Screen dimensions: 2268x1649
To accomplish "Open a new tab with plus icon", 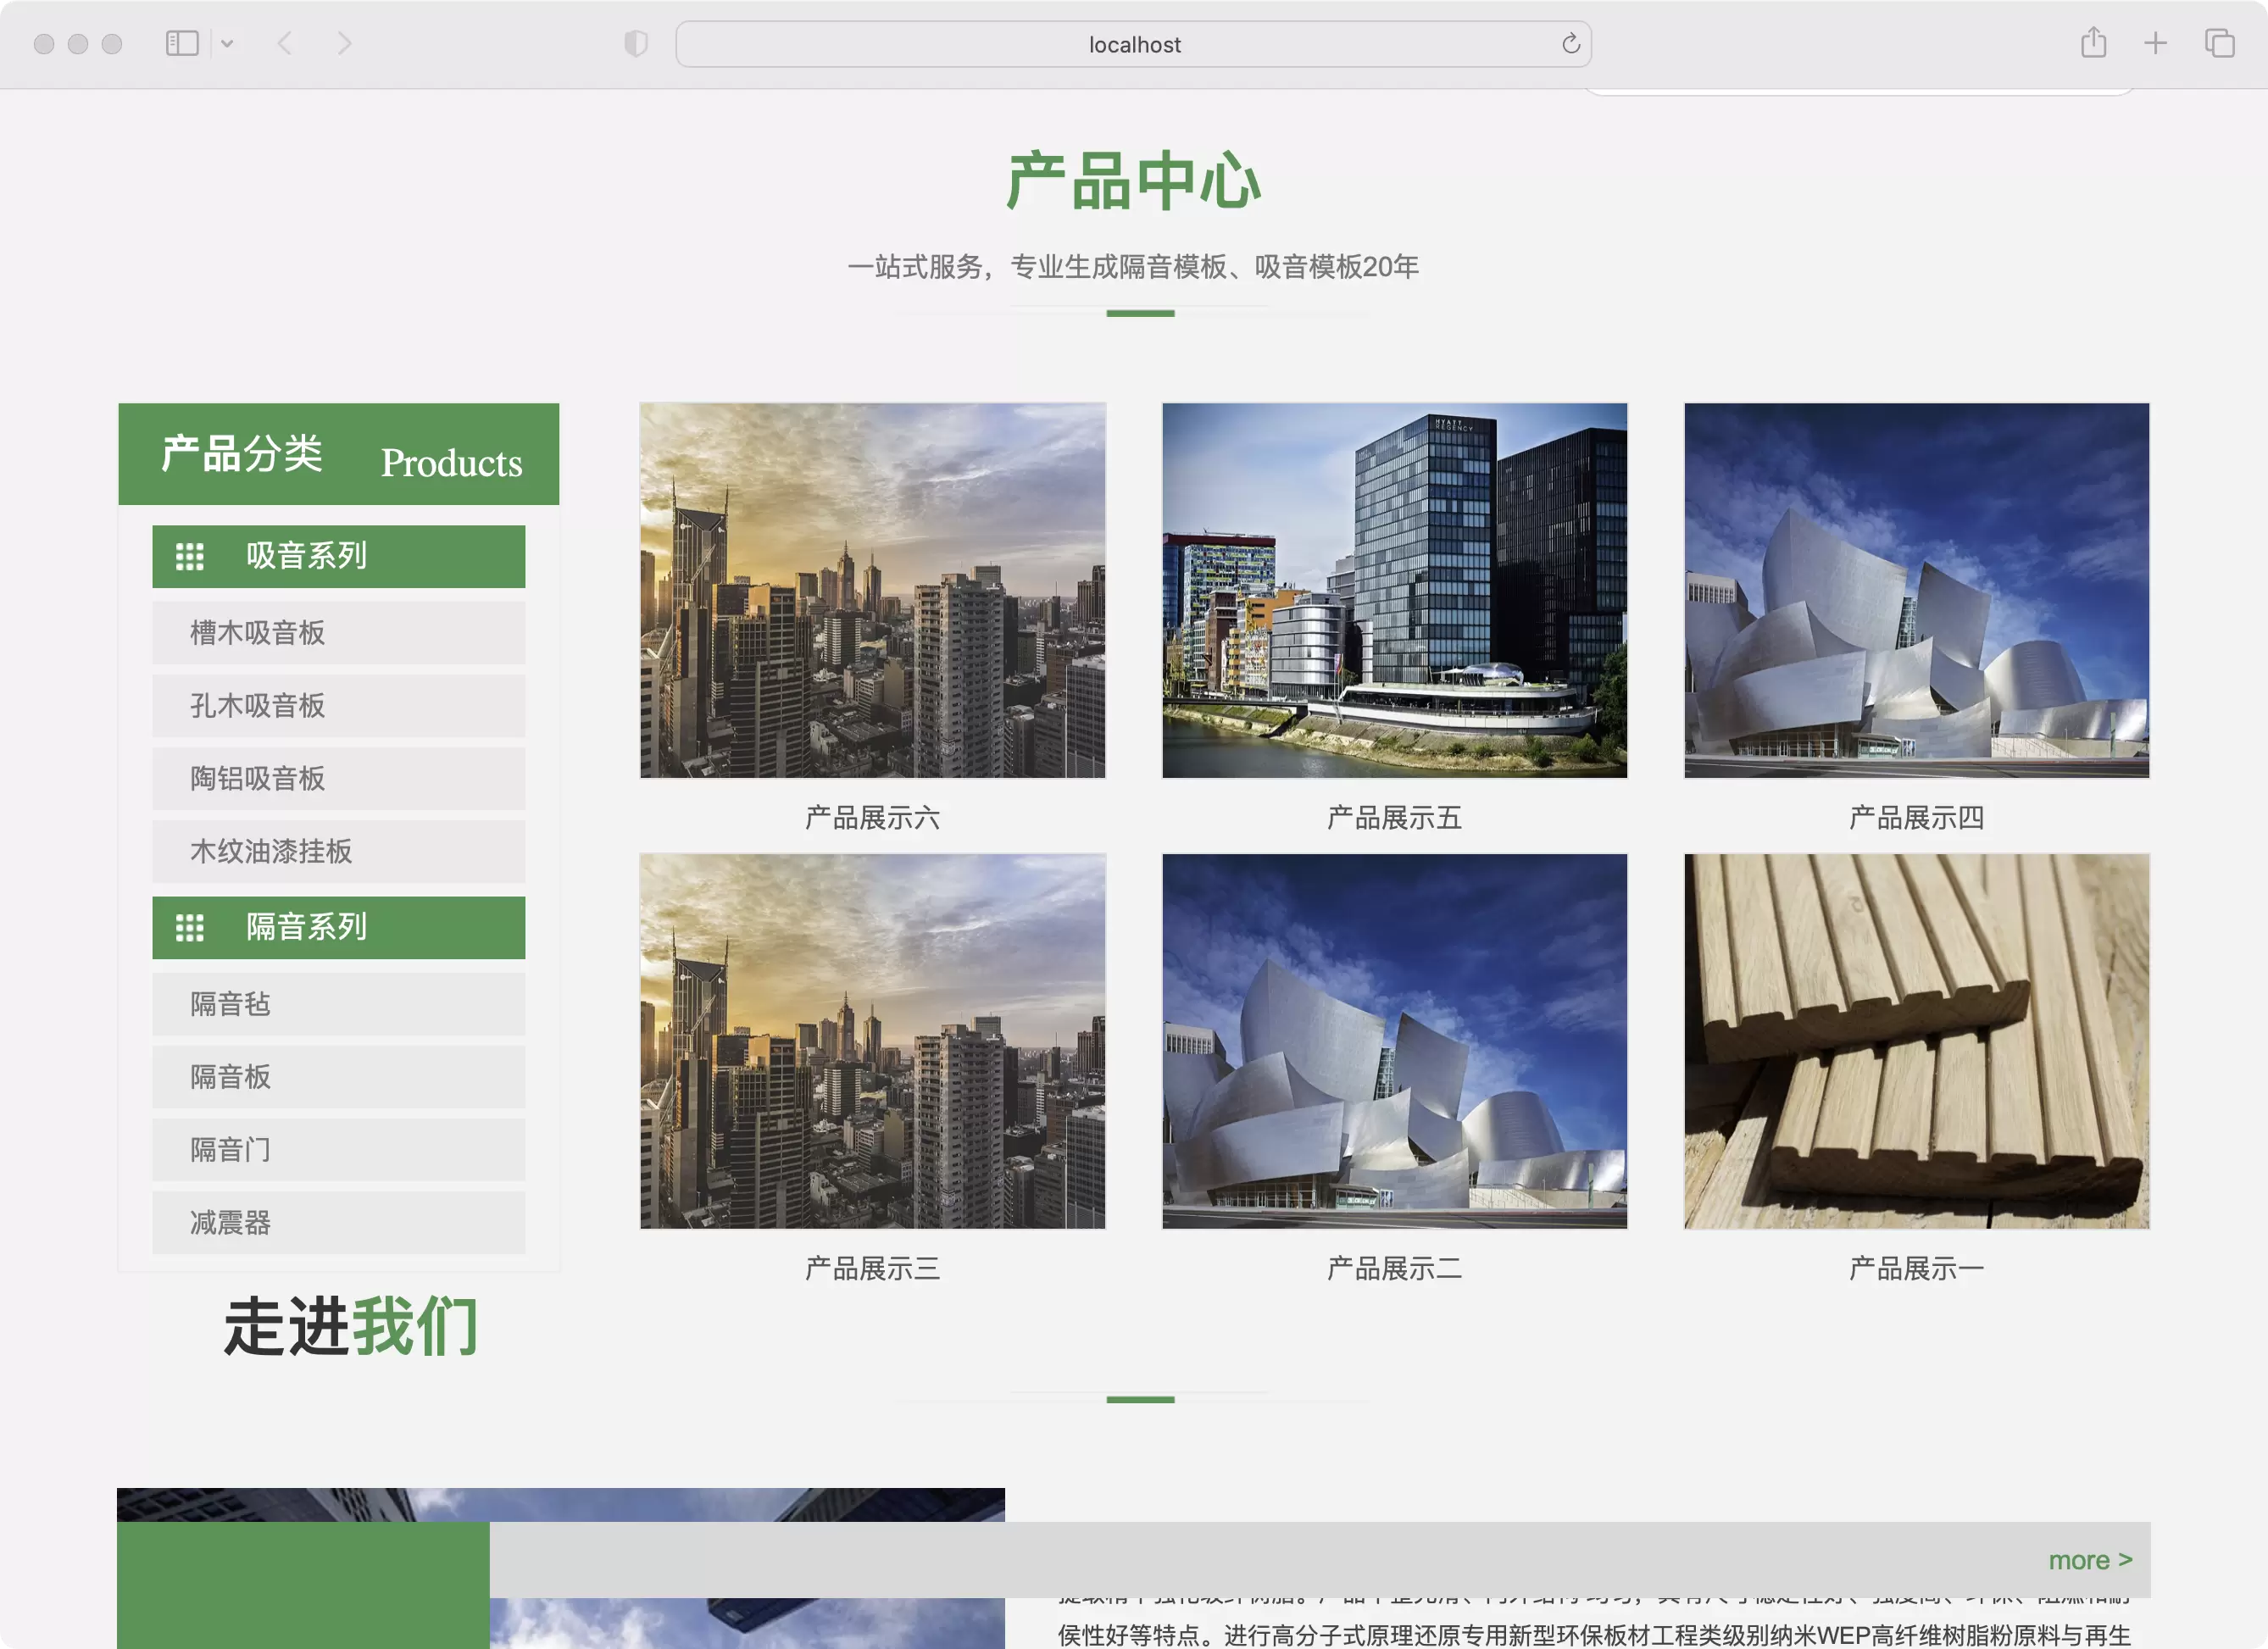I will point(2155,43).
